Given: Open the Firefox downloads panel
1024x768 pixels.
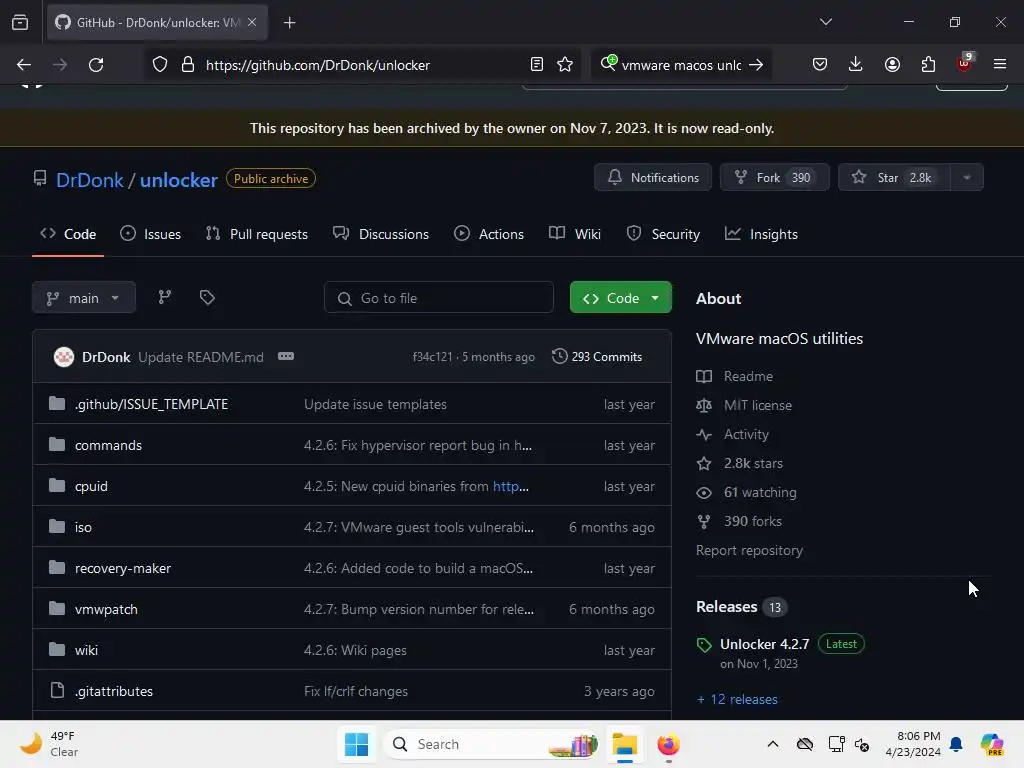Looking at the screenshot, I should (x=856, y=65).
